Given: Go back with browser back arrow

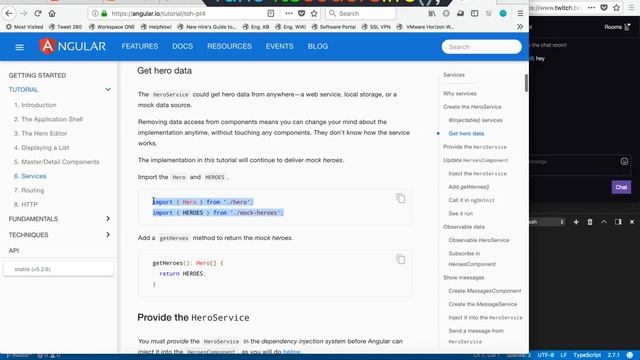Looking at the screenshot, I should click(x=9, y=13).
